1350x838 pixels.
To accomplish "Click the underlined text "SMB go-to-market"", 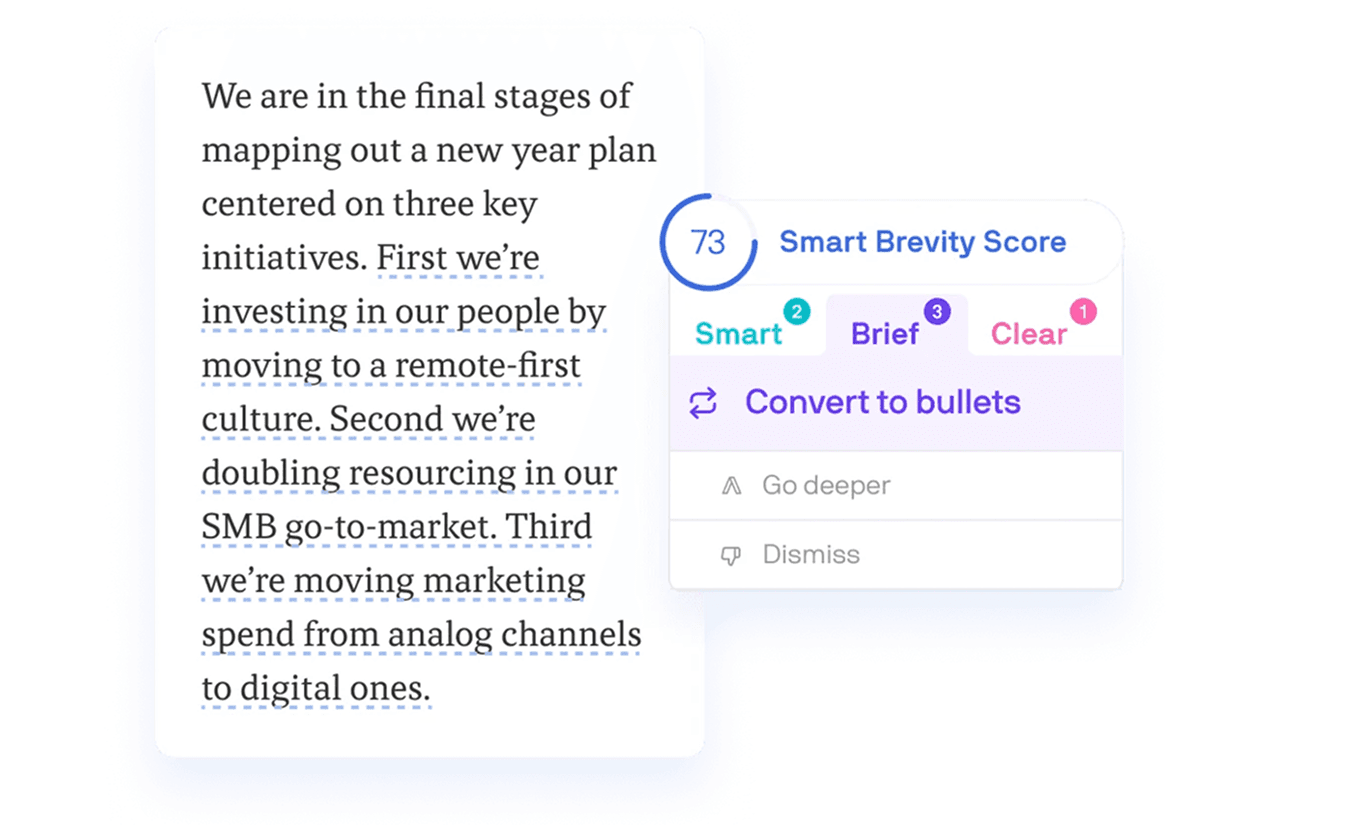I will point(347,527).
